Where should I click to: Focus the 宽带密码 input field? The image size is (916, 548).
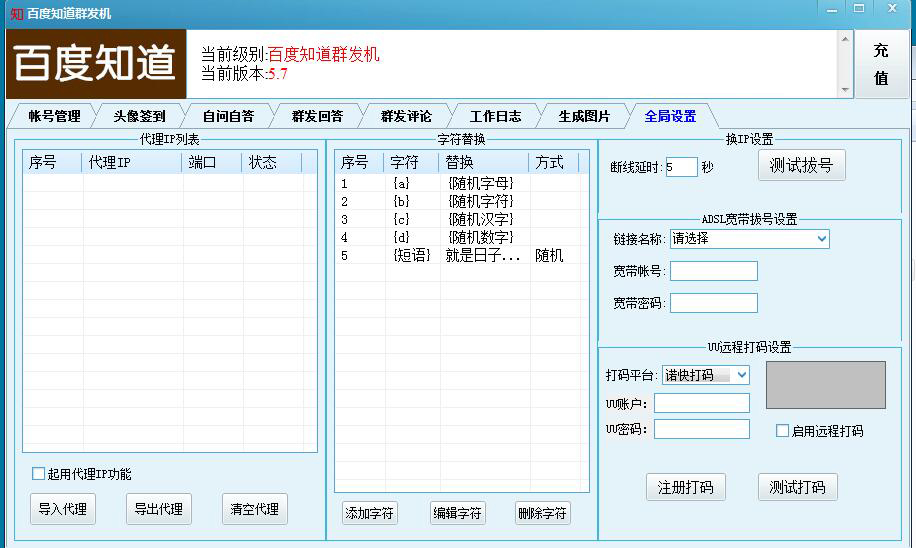(x=714, y=303)
